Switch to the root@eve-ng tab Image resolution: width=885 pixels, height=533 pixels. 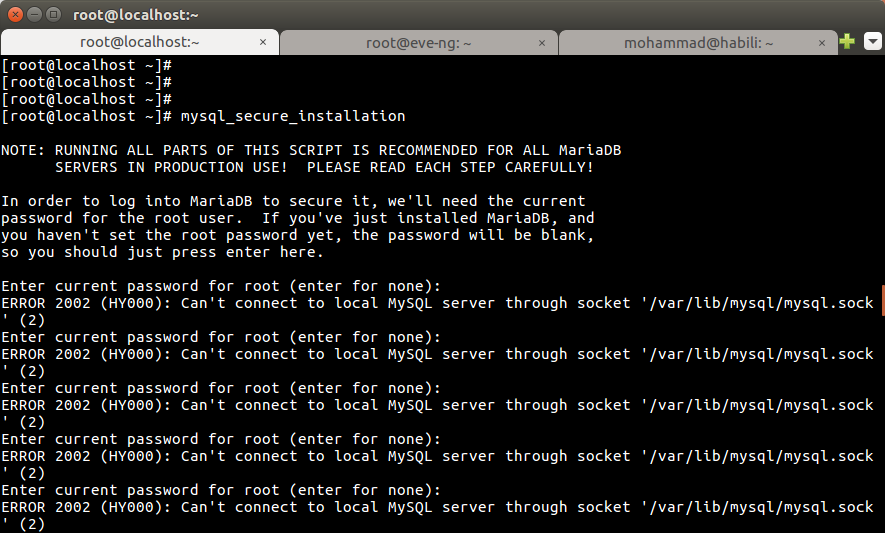tap(418, 43)
